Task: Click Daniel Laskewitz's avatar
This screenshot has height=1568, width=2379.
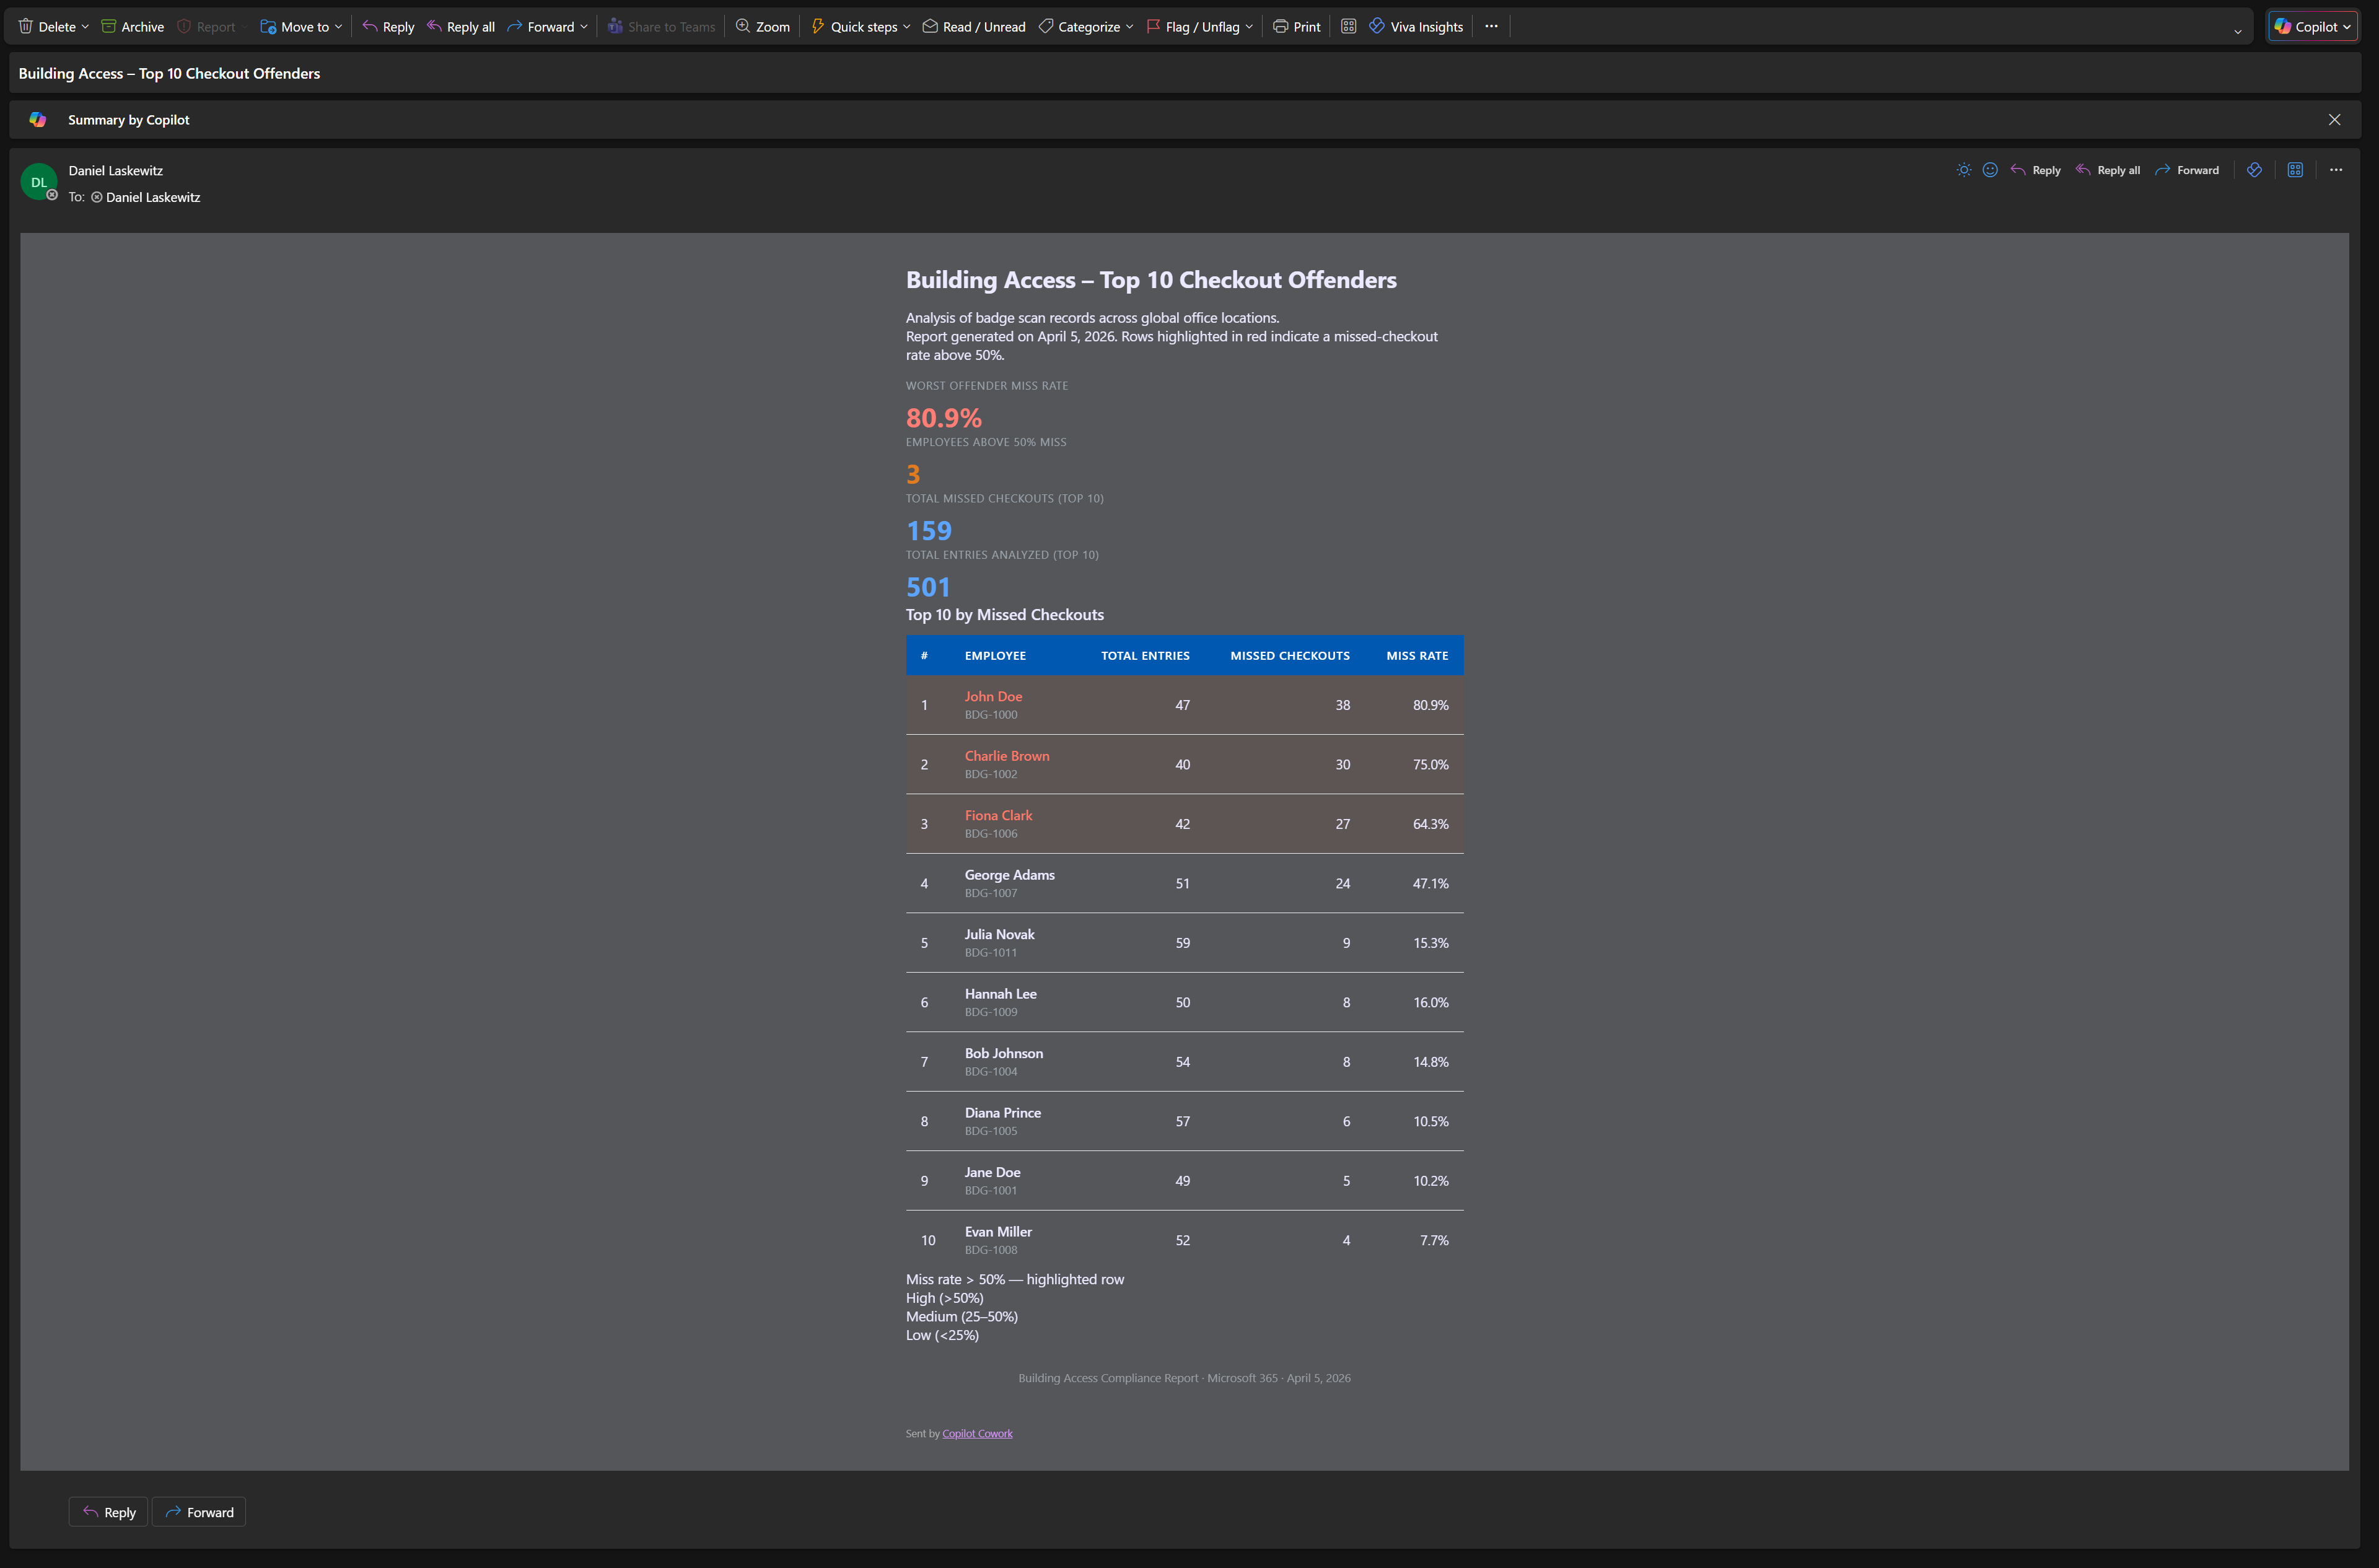Action: [x=39, y=182]
